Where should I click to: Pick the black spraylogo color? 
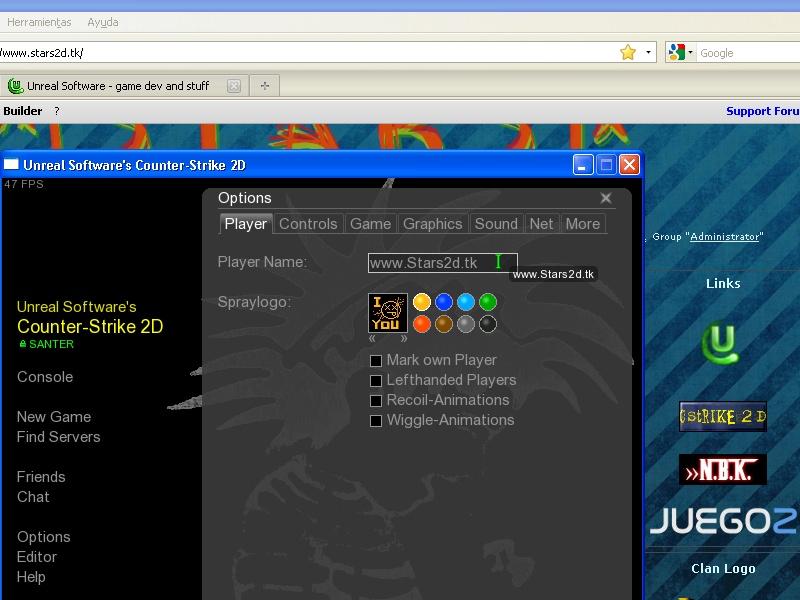[x=488, y=324]
